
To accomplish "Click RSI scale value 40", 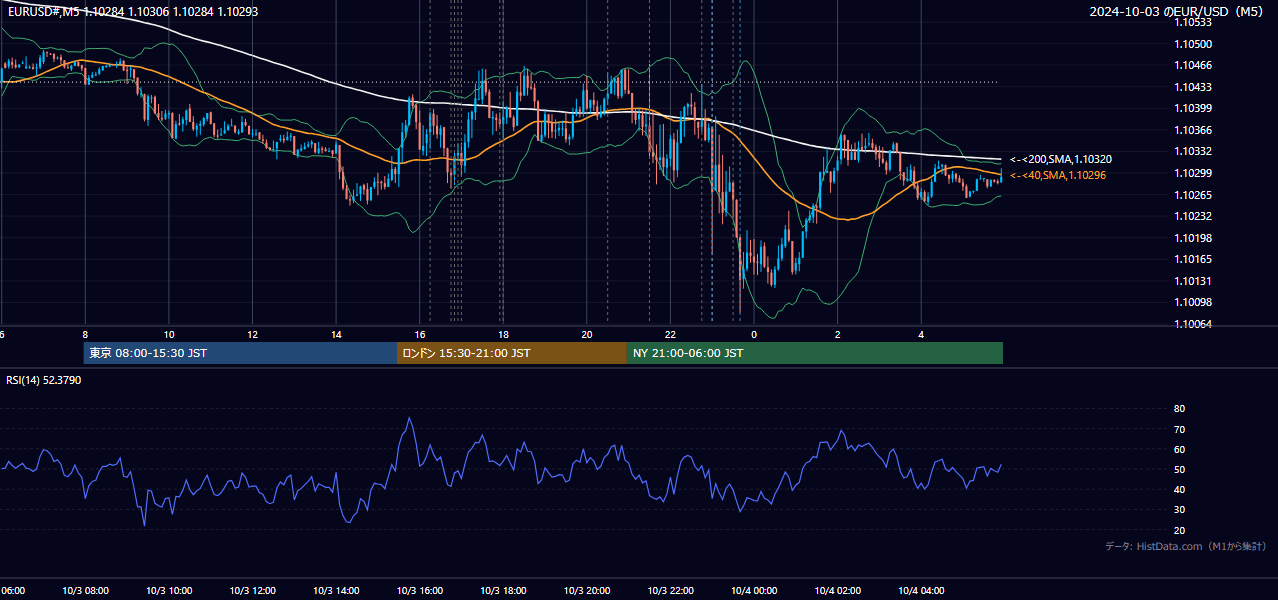I will point(1180,489).
